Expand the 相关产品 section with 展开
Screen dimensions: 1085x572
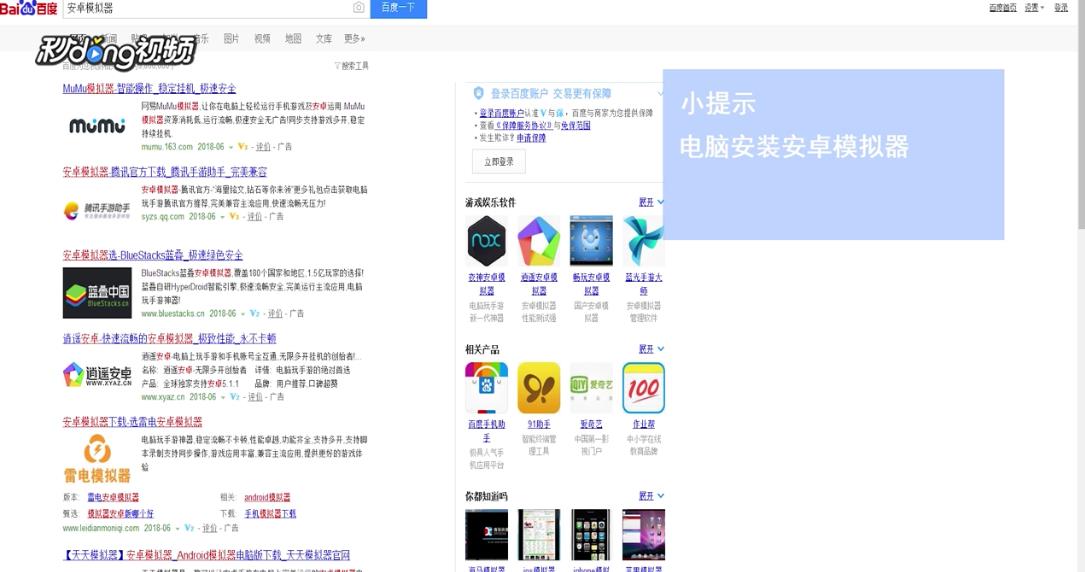[651, 349]
